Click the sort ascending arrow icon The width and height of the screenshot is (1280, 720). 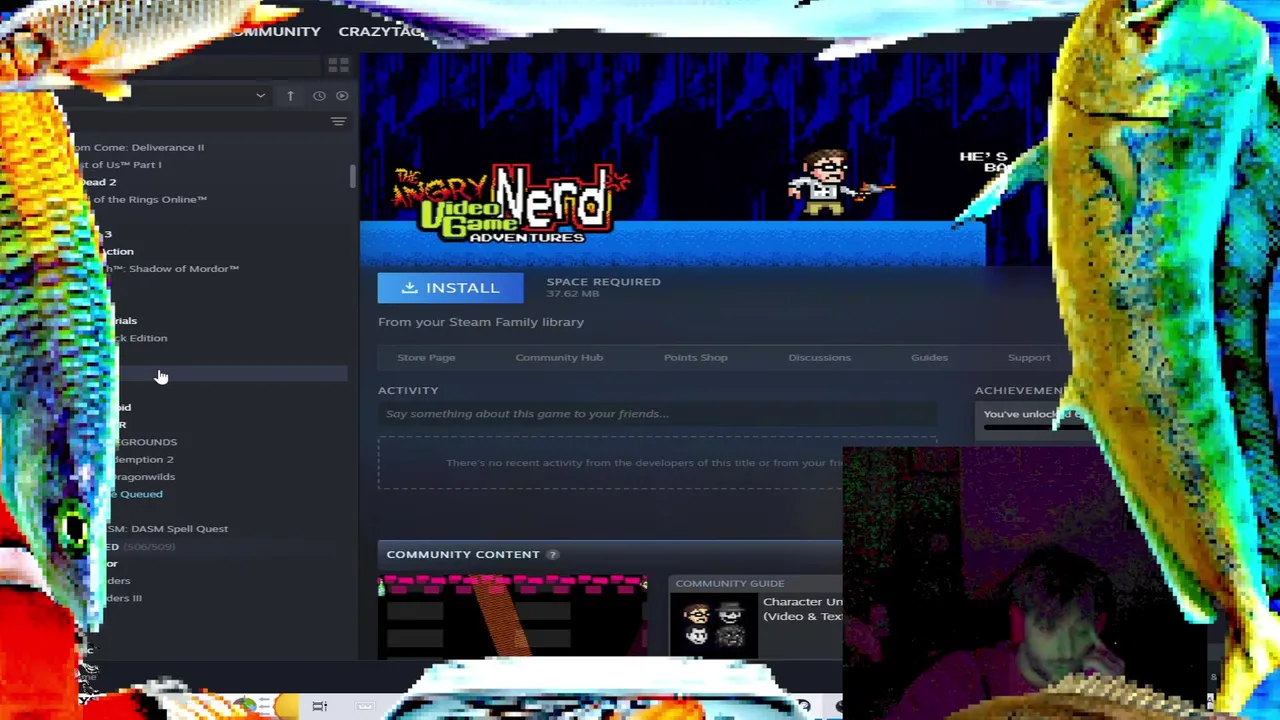click(x=290, y=96)
